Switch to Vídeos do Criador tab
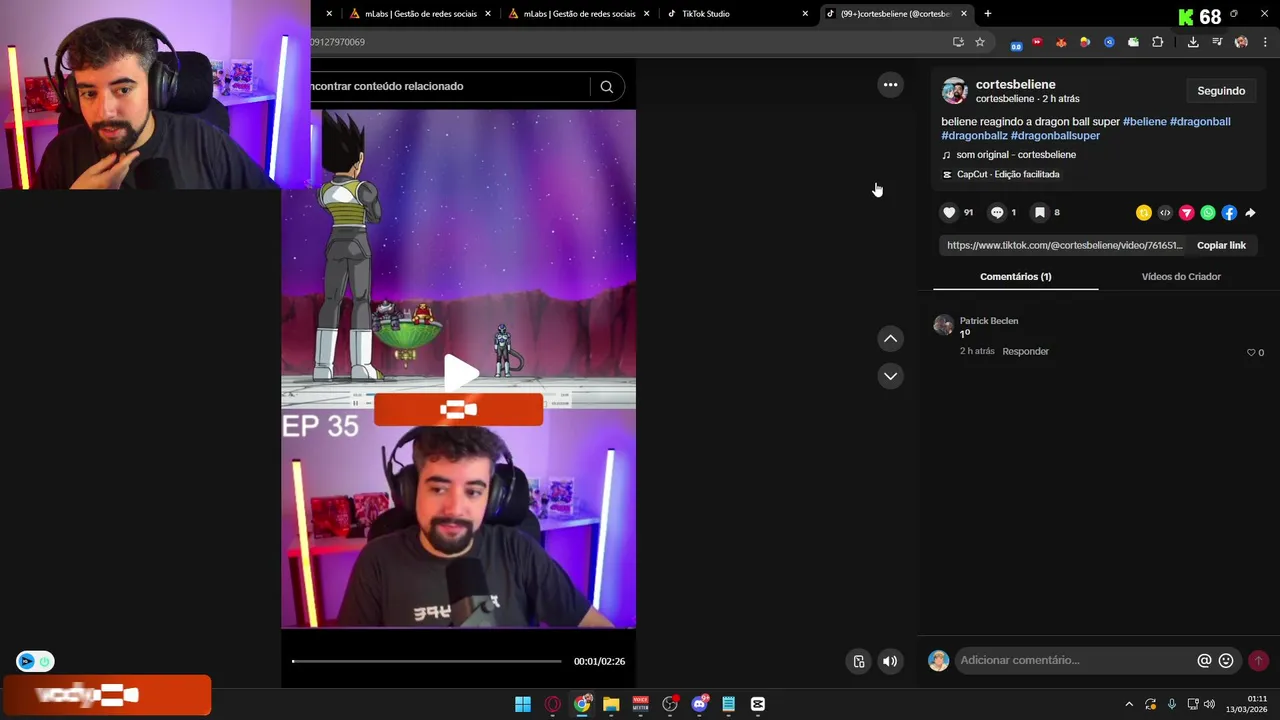Viewport: 1280px width, 720px height. (x=1181, y=277)
